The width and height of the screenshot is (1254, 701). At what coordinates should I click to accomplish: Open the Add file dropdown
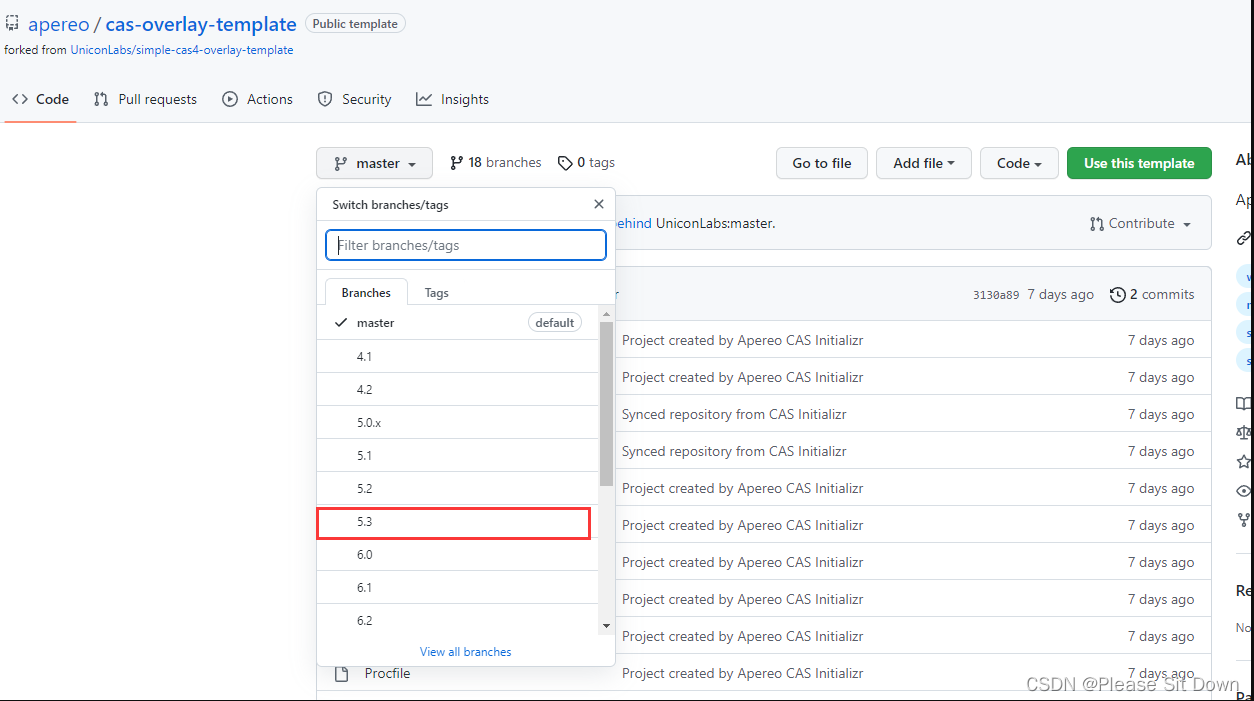pyautogui.click(x=924, y=163)
